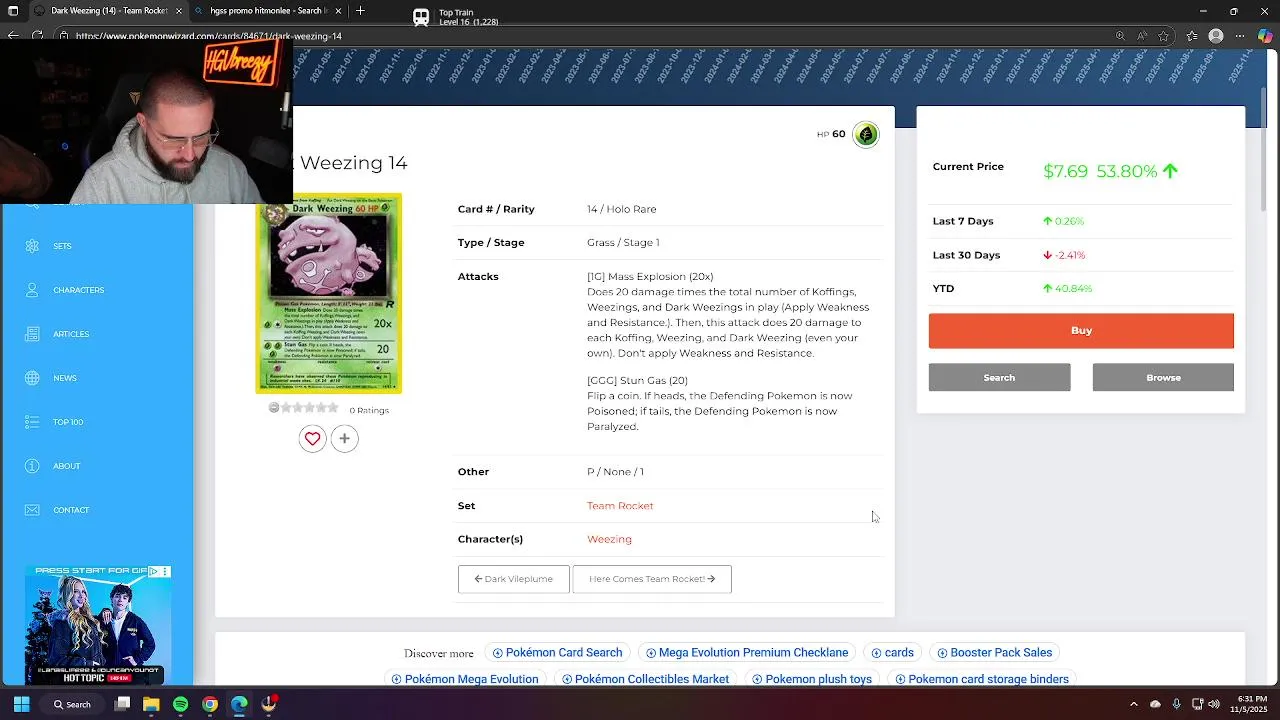Bookmark this page with the star icon

pyautogui.click(x=1164, y=36)
